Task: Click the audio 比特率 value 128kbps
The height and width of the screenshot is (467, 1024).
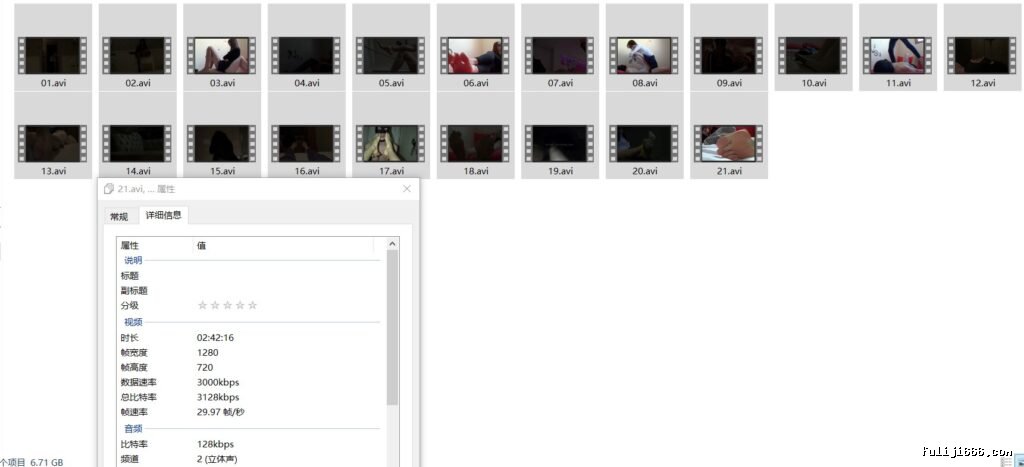Action: tap(215, 444)
